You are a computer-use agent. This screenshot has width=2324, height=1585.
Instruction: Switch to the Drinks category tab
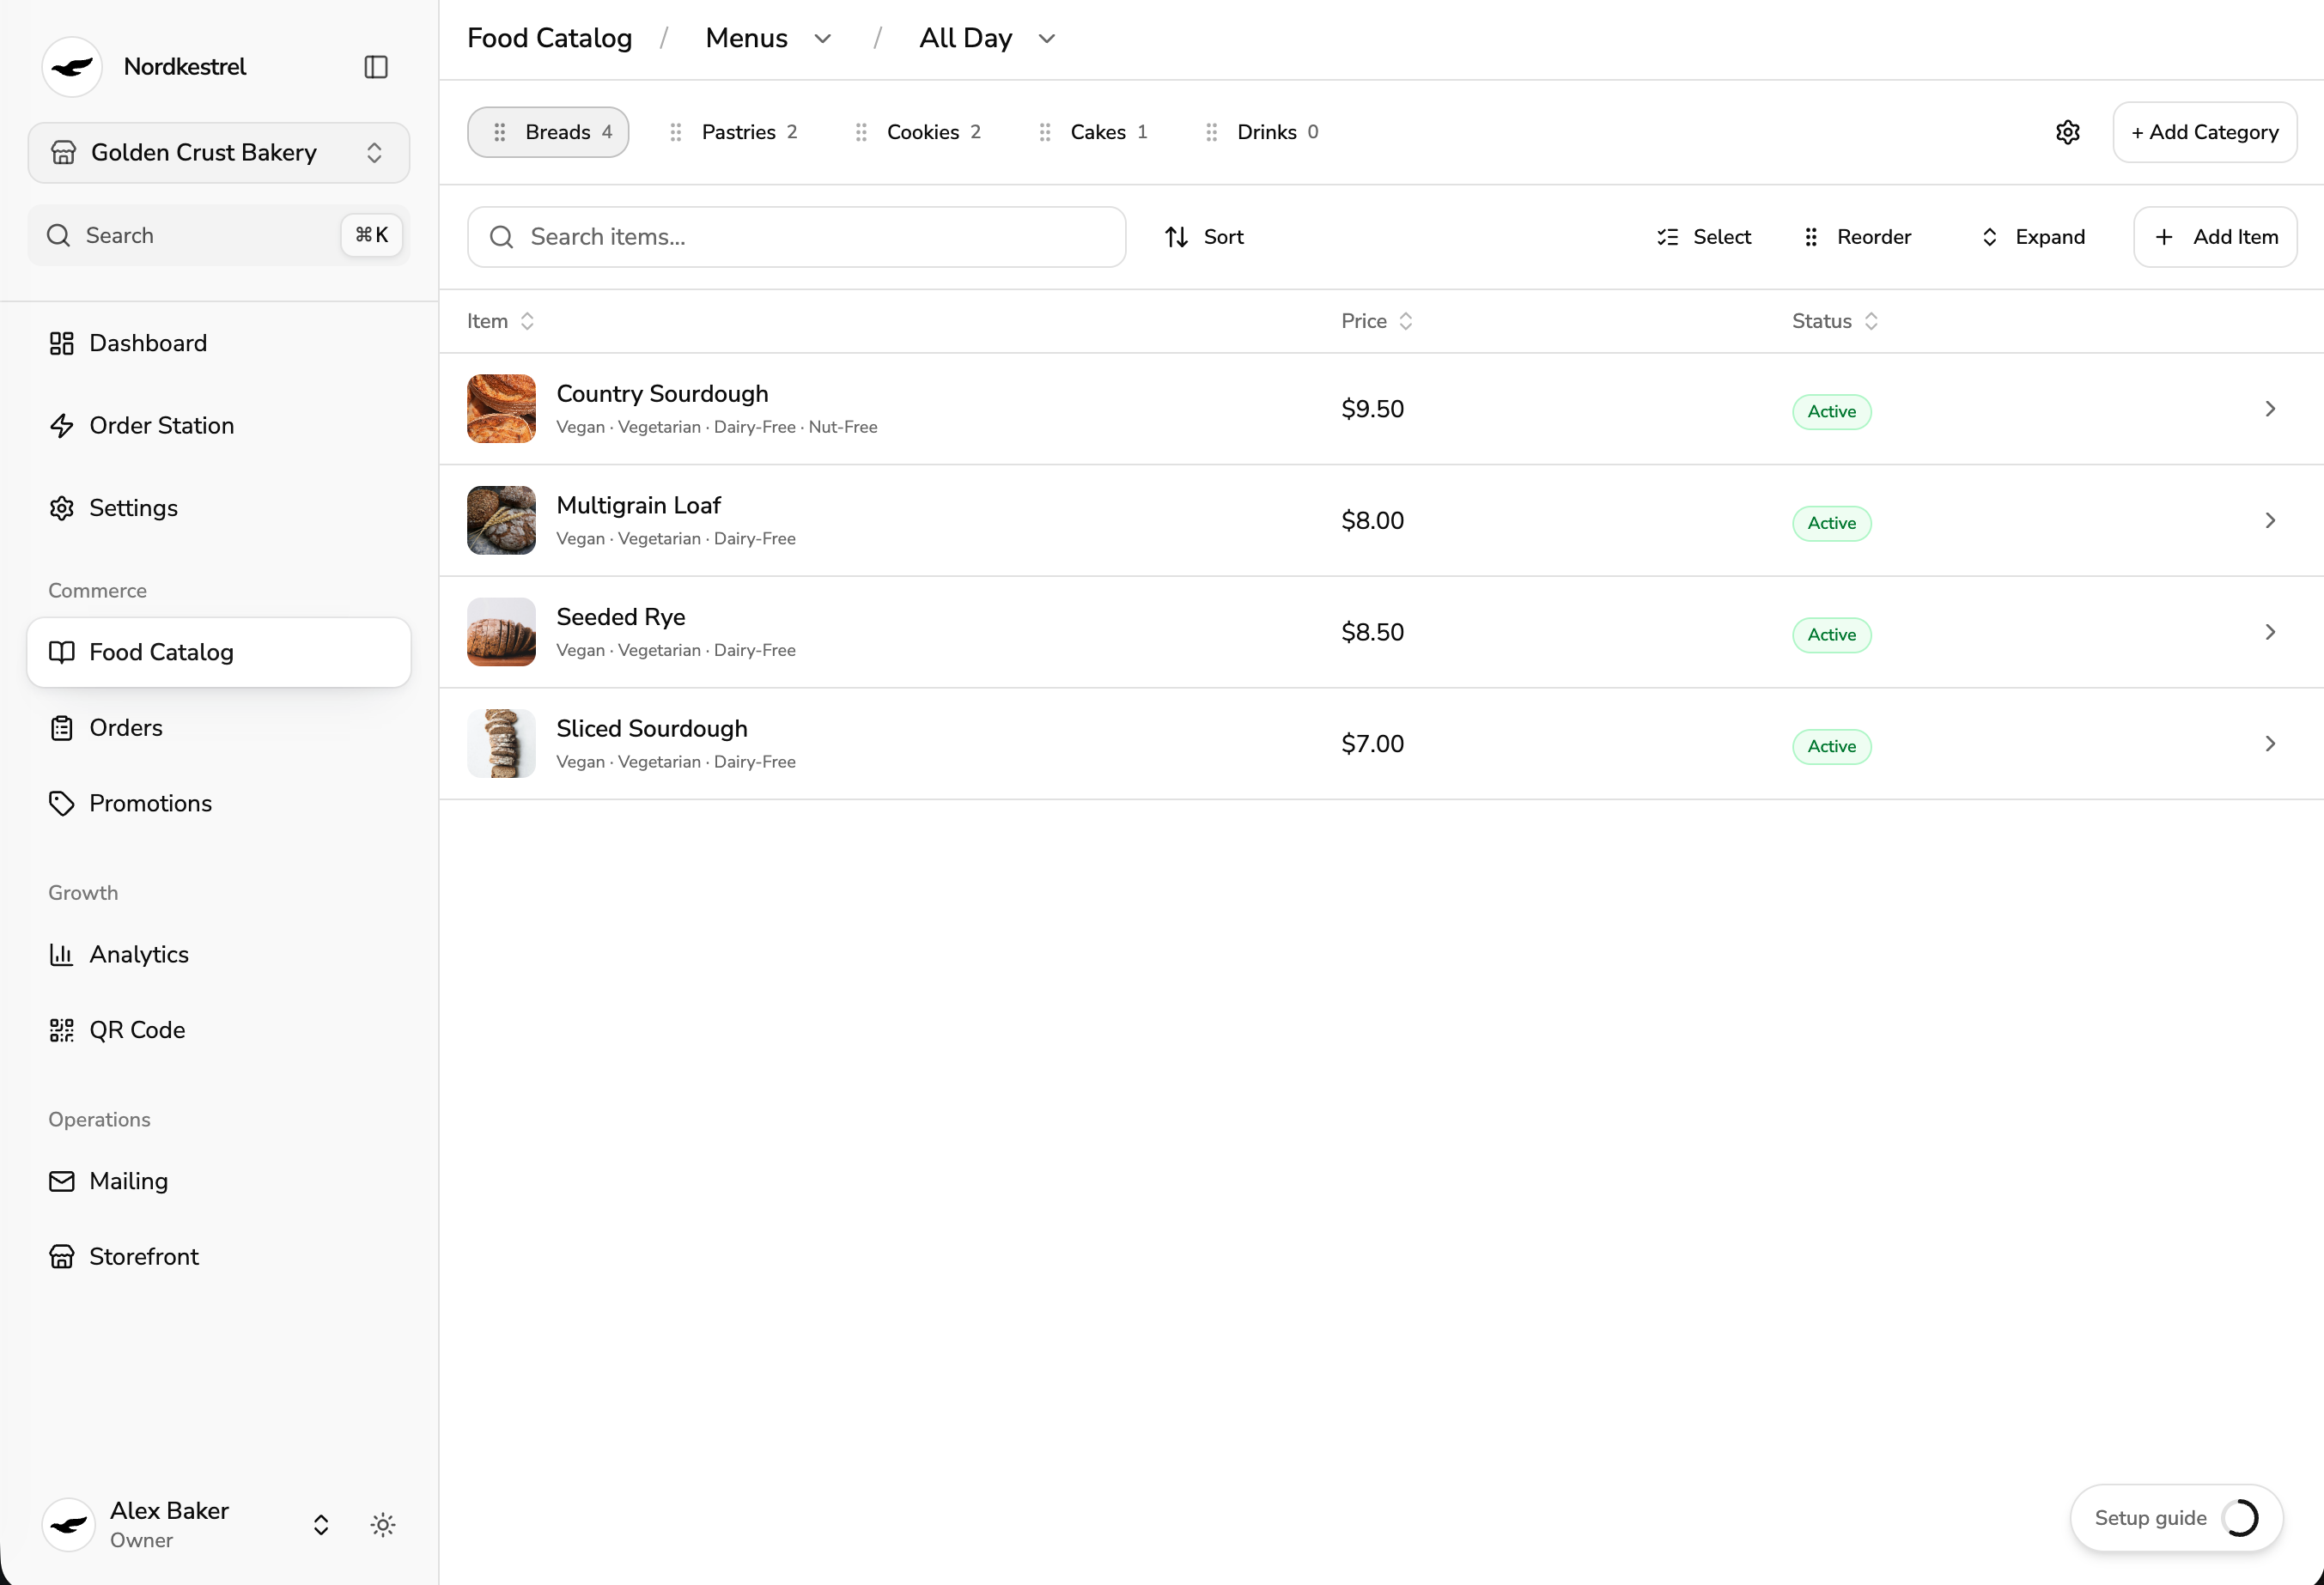[1267, 132]
